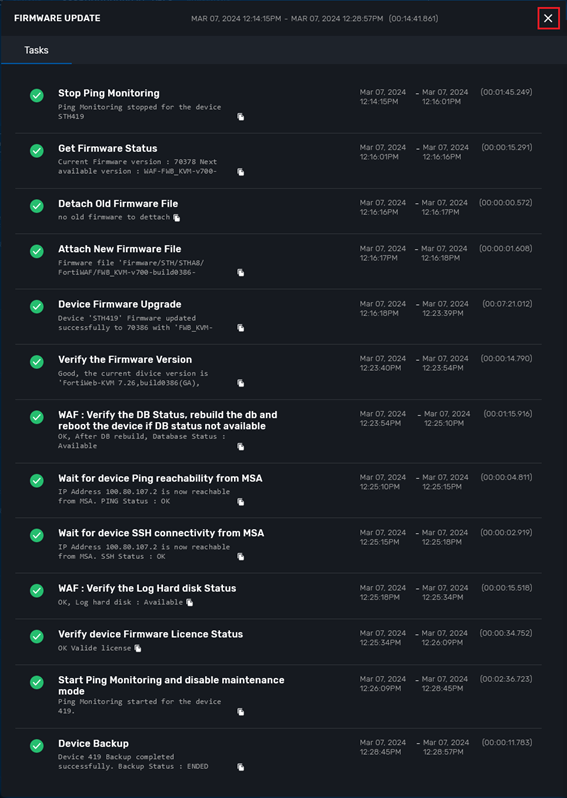The width and height of the screenshot is (567, 798).
Task: Copy the Device Backup completion message
Action: pyautogui.click(x=241, y=767)
